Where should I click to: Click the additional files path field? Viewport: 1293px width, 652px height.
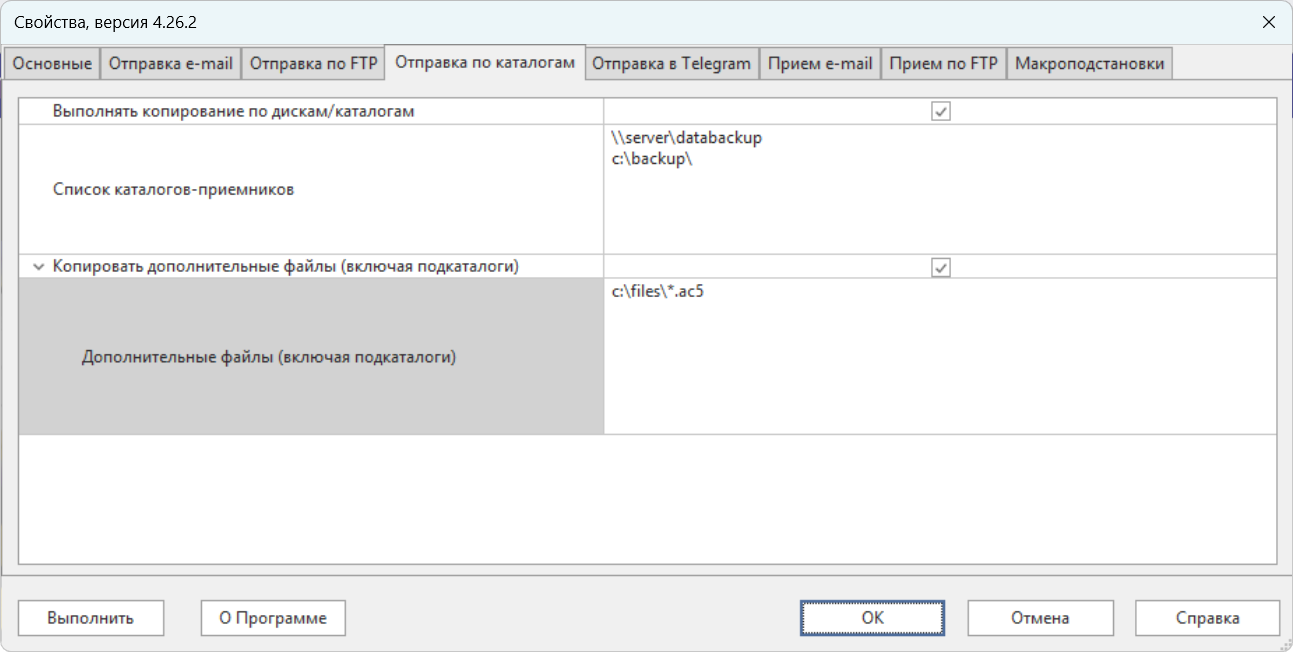[940, 357]
